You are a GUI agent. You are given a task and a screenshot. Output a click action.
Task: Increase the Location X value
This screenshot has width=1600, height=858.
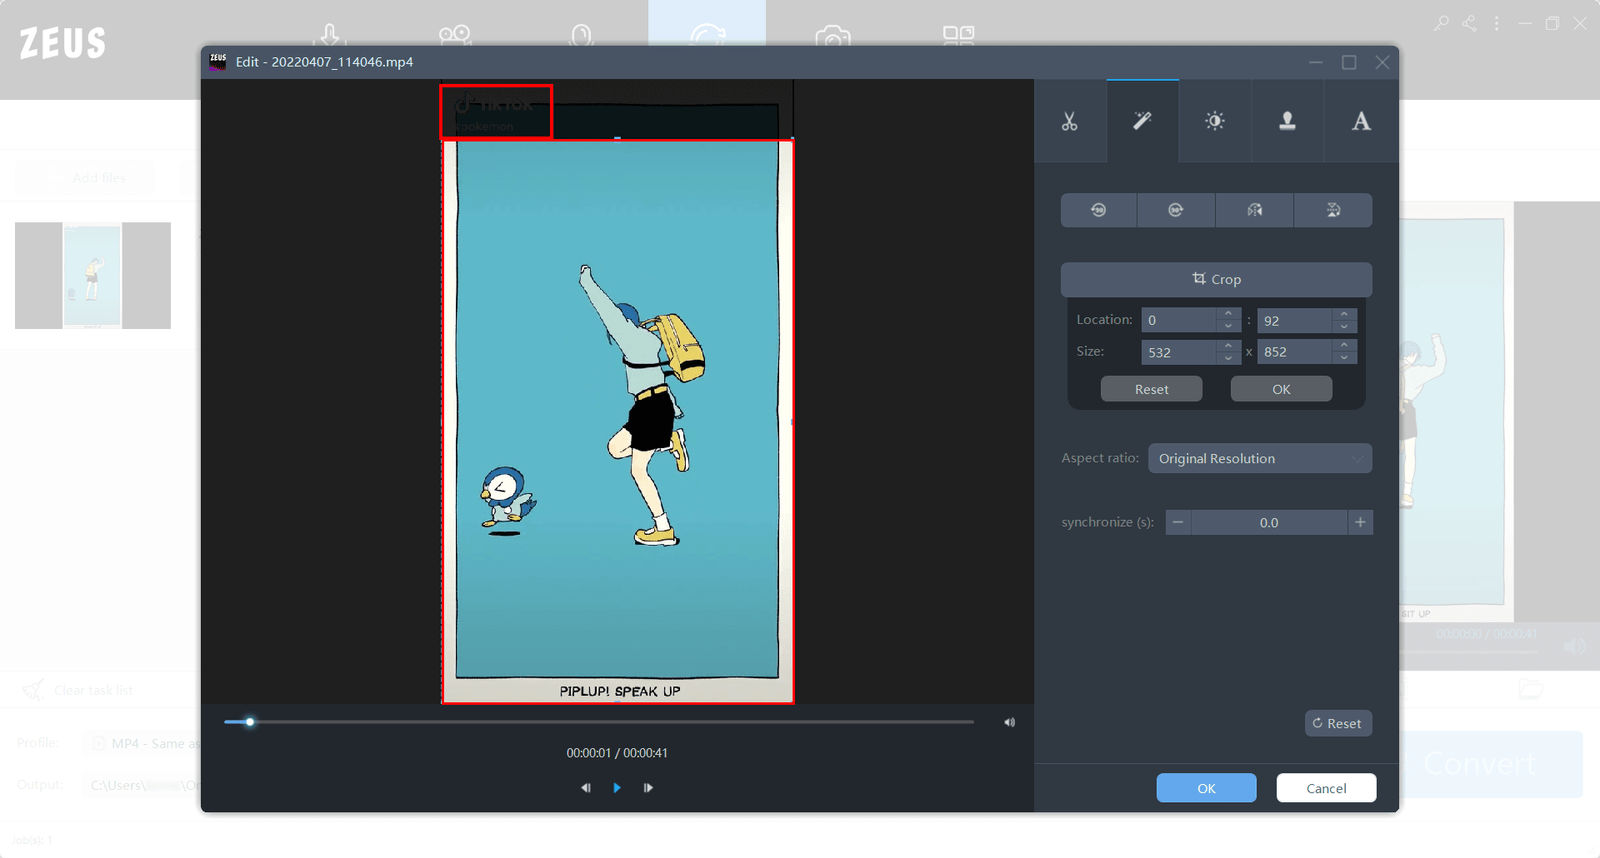coord(1228,314)
